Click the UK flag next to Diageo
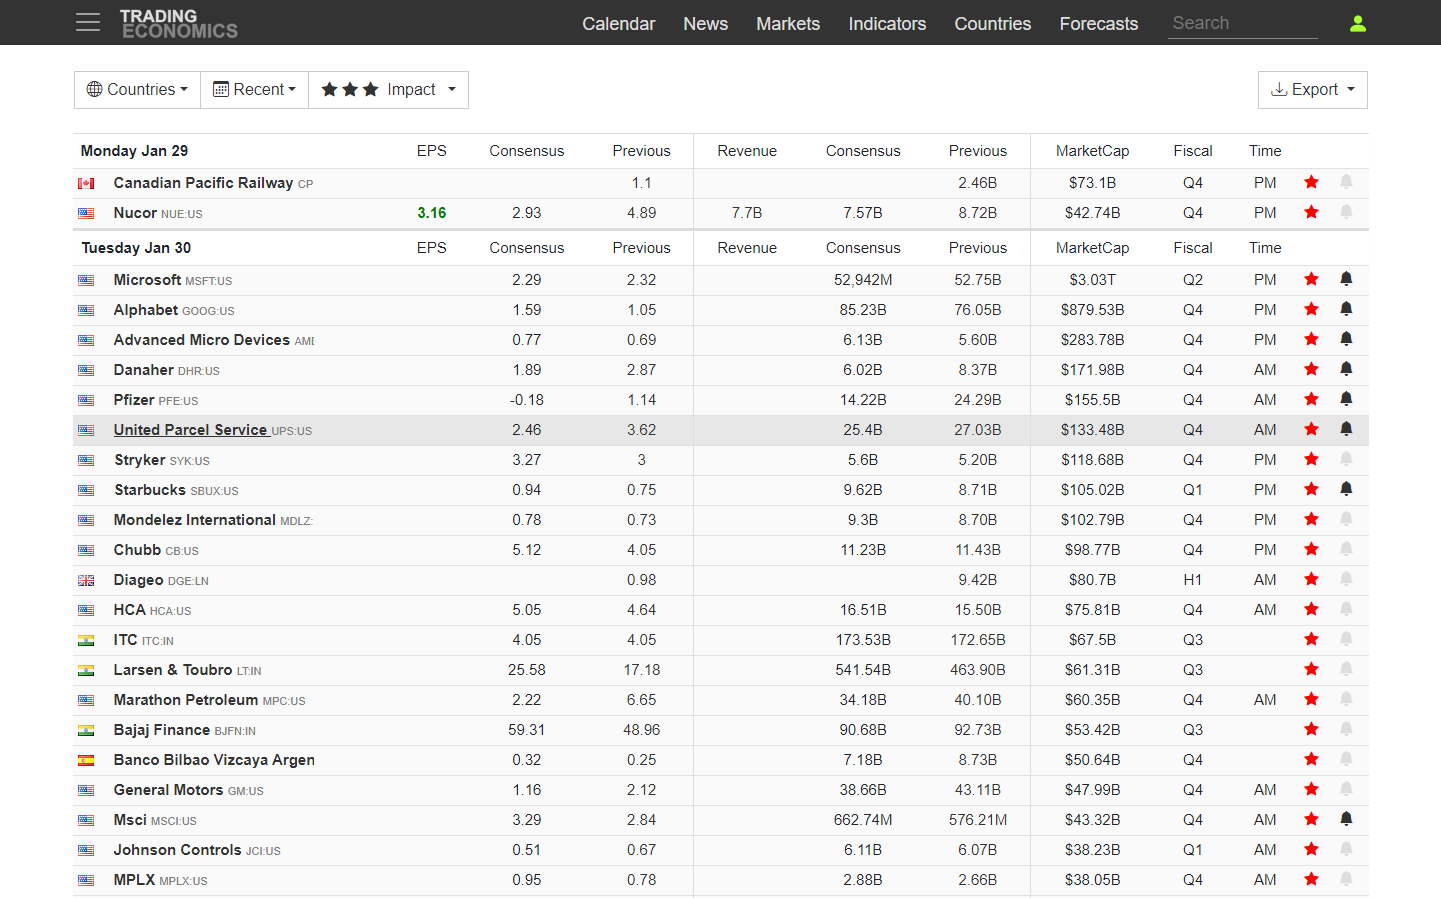The height and width of the screenshot is (898, 1441). coord(87,581)
